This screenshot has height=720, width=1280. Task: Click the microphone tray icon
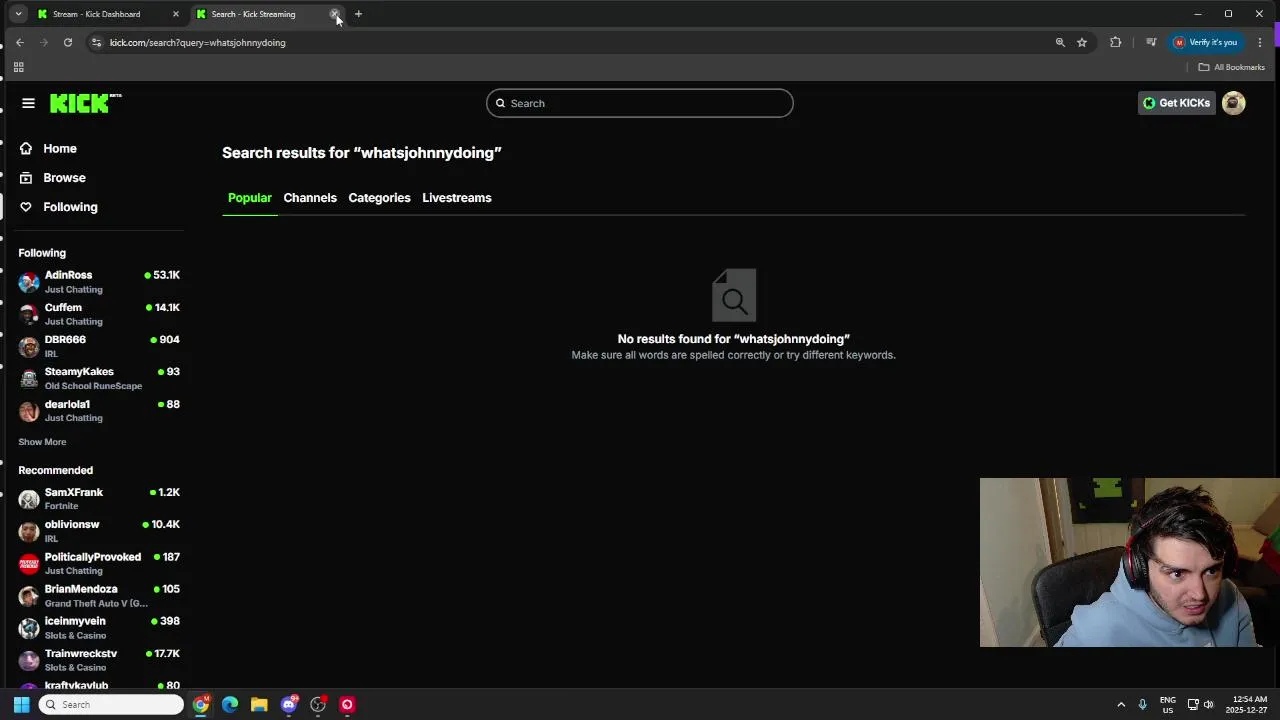[x=1143, y=705]
